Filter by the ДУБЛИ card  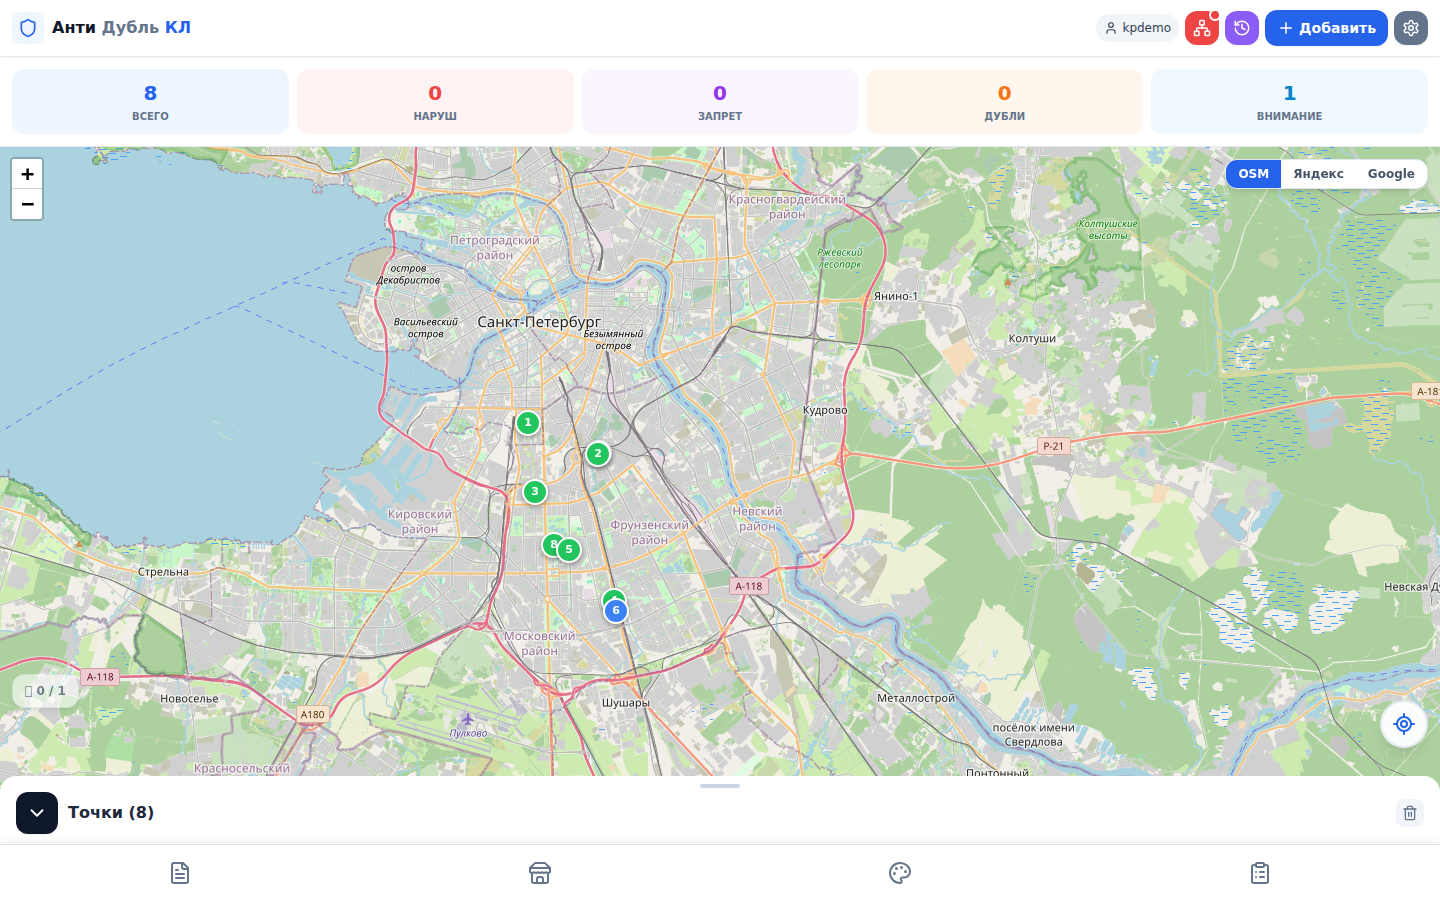point(1005,101)
